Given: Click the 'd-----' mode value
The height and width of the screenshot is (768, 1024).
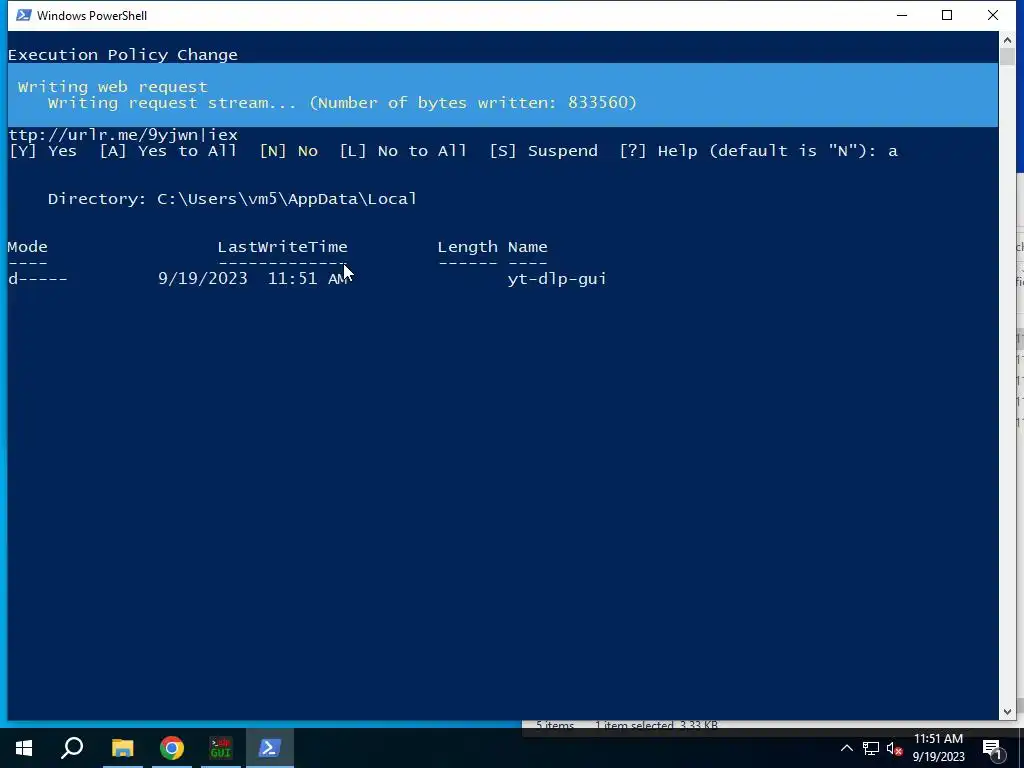Looking at the screenshot, I should [38, 279].
